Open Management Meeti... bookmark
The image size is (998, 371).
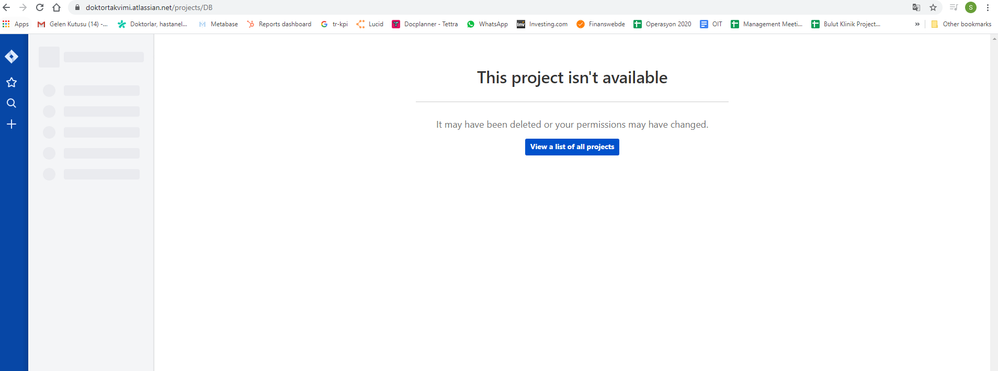(x=767, y=24)
